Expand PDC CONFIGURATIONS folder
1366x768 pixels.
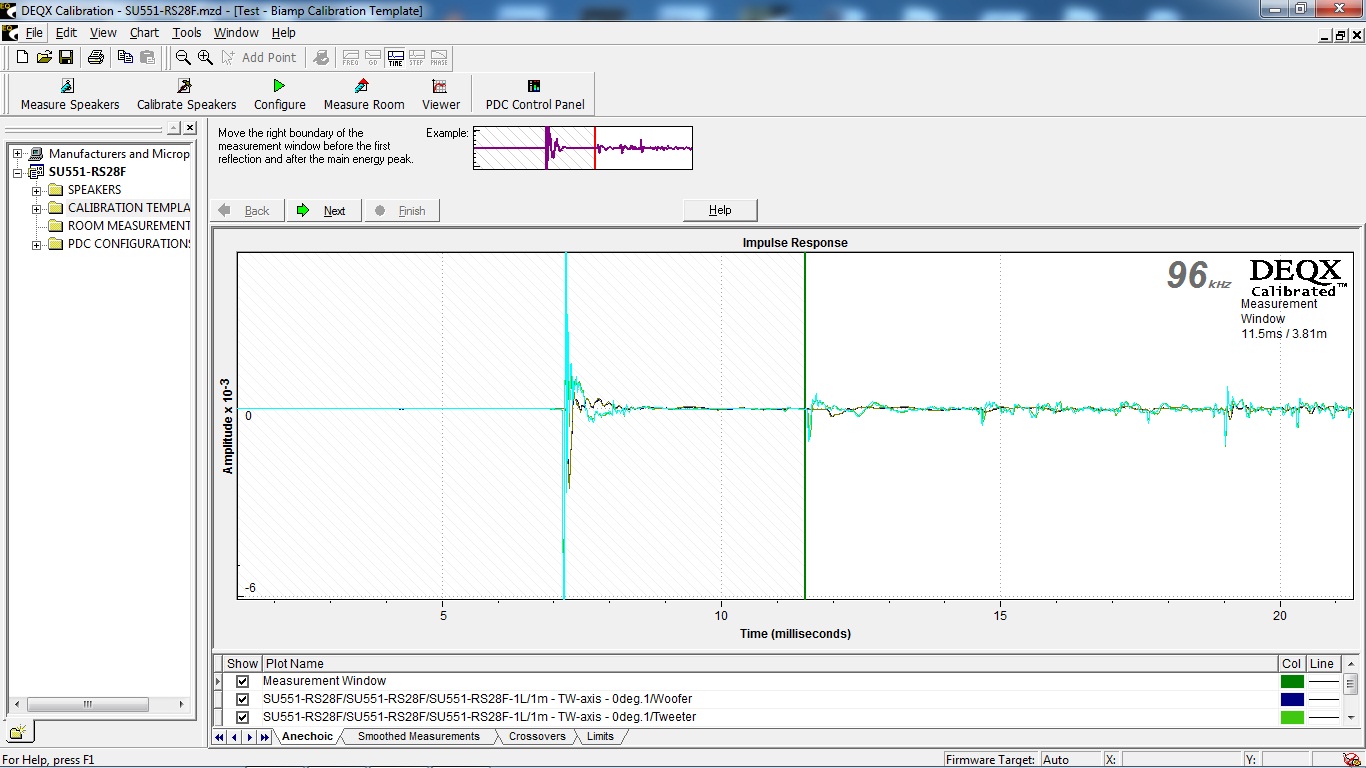[36, 244]
